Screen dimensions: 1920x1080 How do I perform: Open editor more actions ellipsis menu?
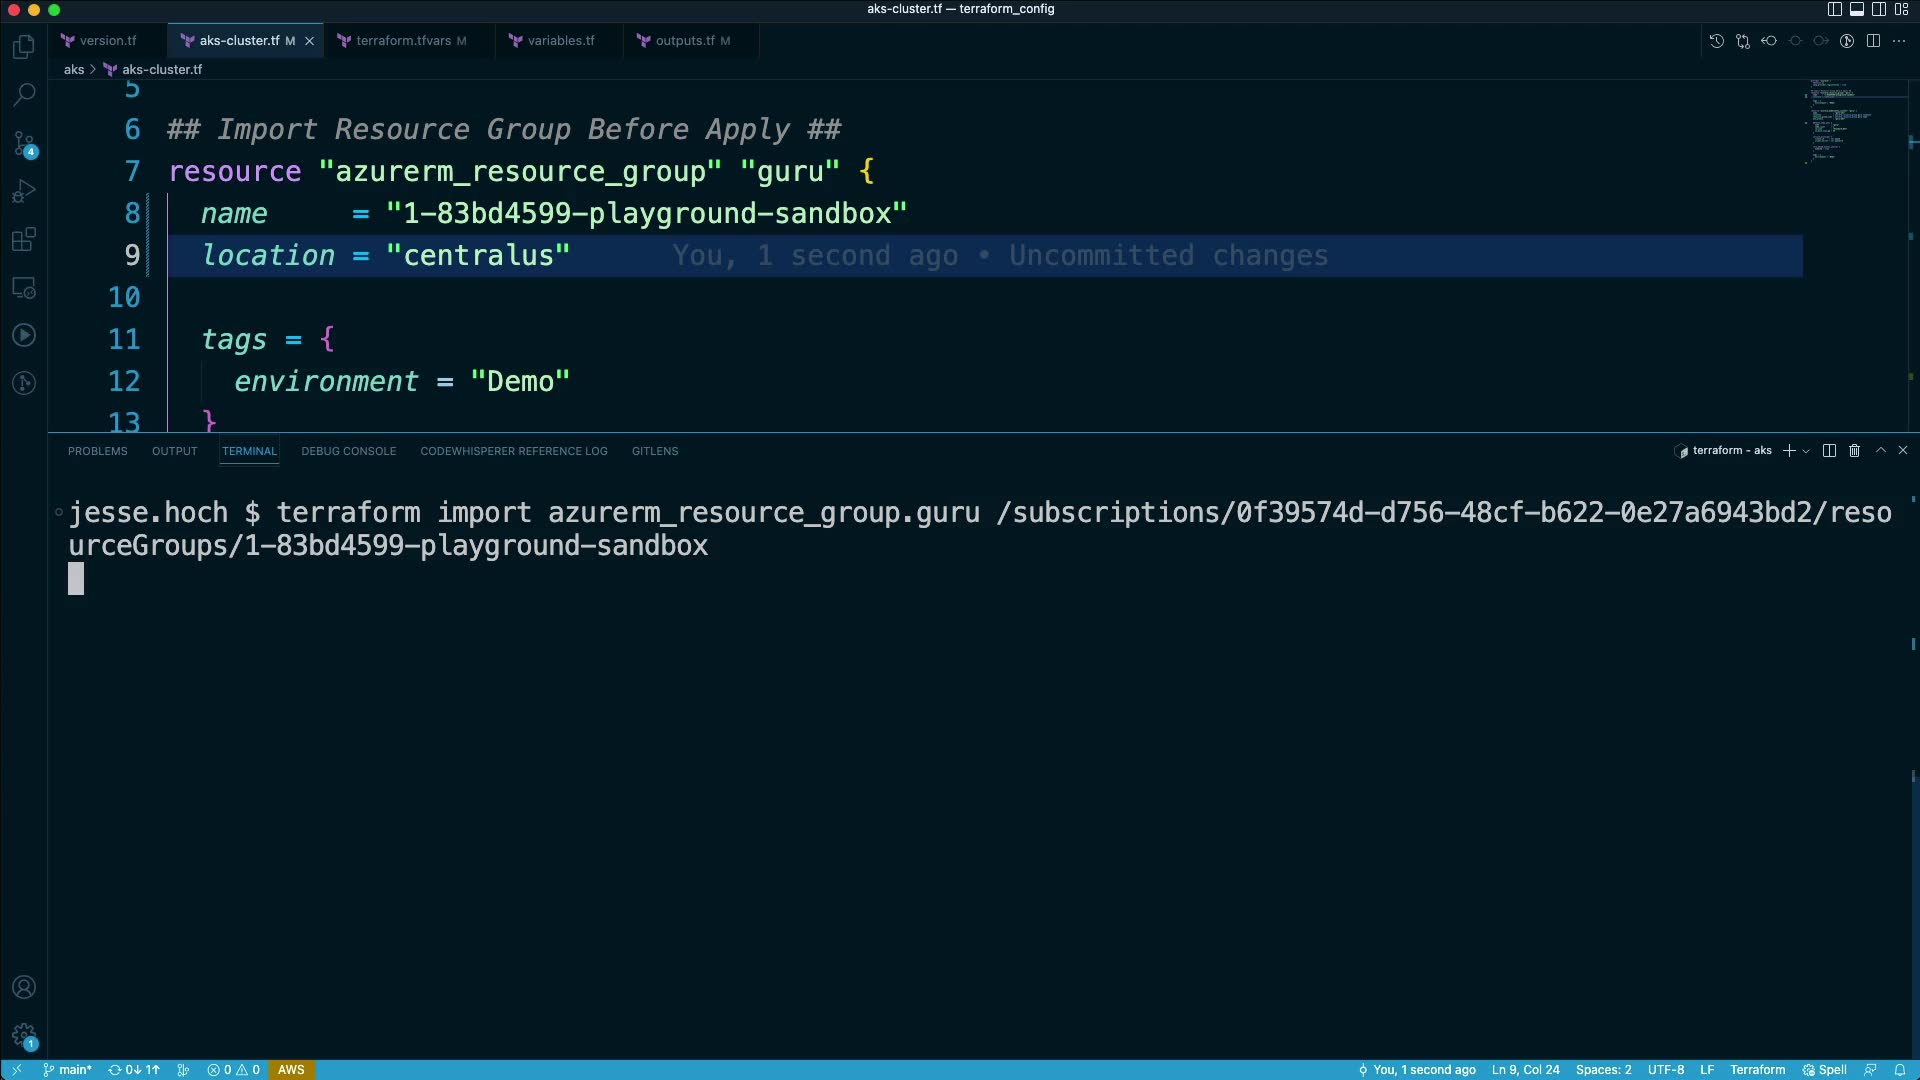(x=1899, y=41)
